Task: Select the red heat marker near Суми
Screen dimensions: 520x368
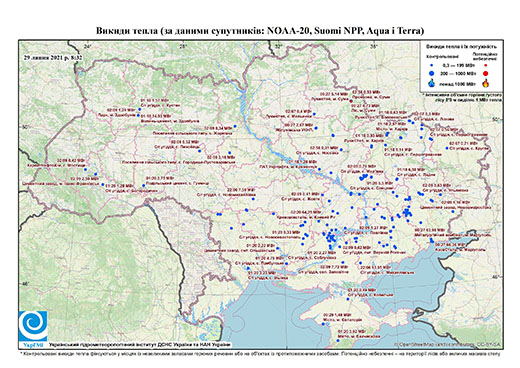Action: (351, 101)
